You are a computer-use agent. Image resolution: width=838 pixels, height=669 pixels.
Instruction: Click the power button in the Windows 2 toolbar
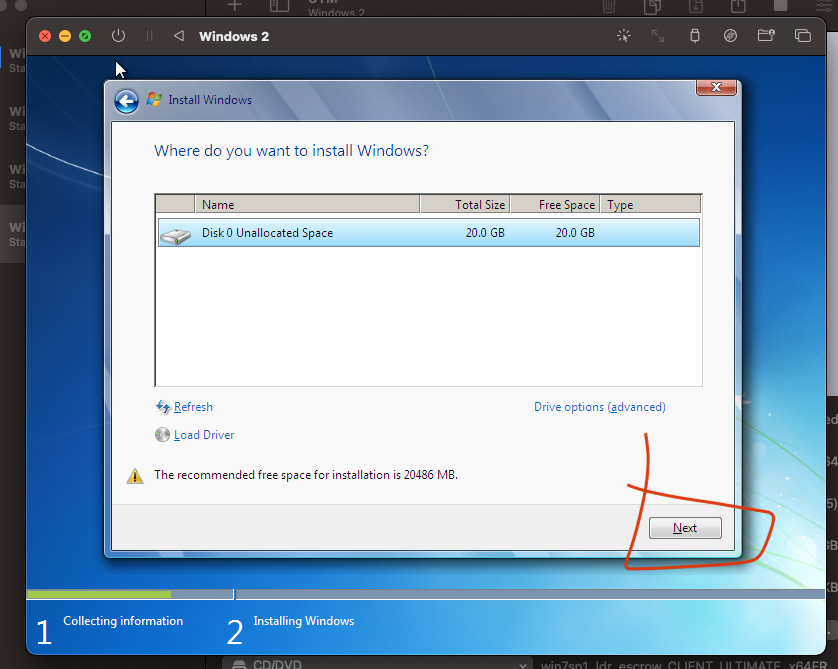click(118, 36)
